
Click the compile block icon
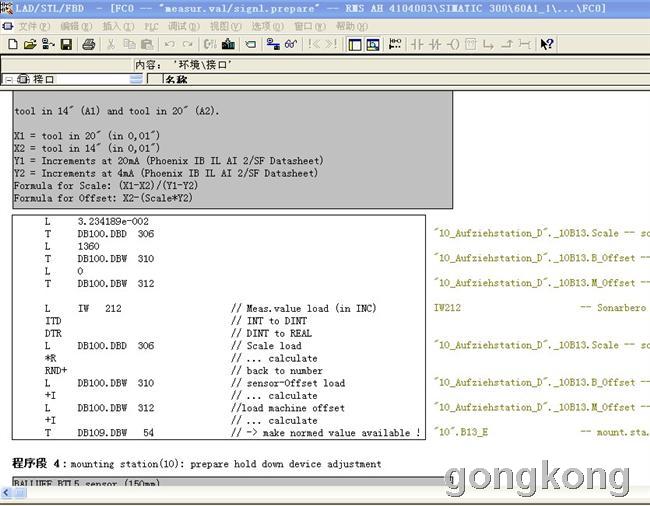point(210,44)
